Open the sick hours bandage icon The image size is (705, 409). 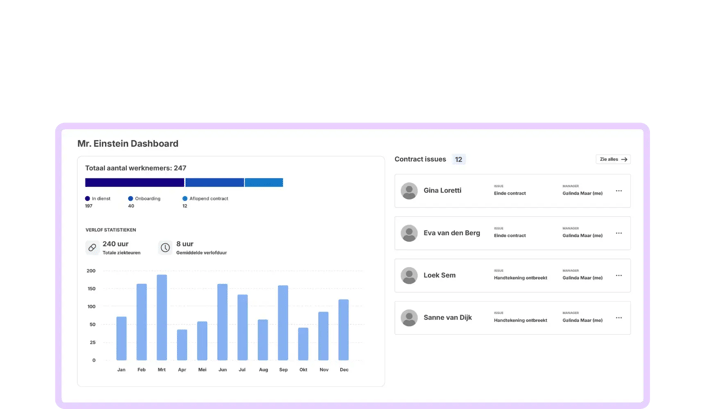pyautogui.click(x=92, y=248)
